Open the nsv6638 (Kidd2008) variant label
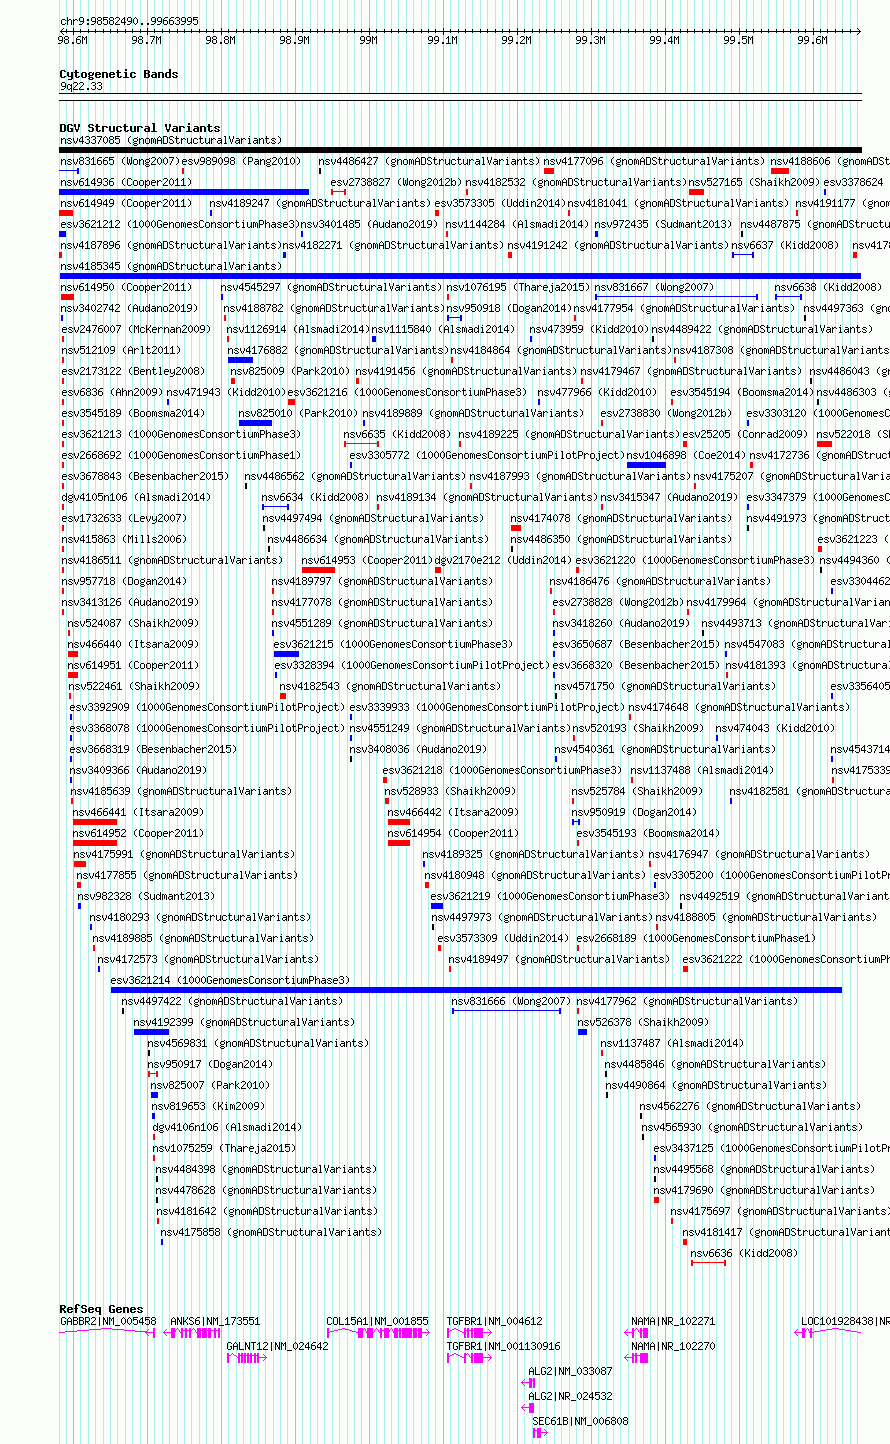Image resolution: width=890 pixels, height=1444 pixels. [828, 287]
